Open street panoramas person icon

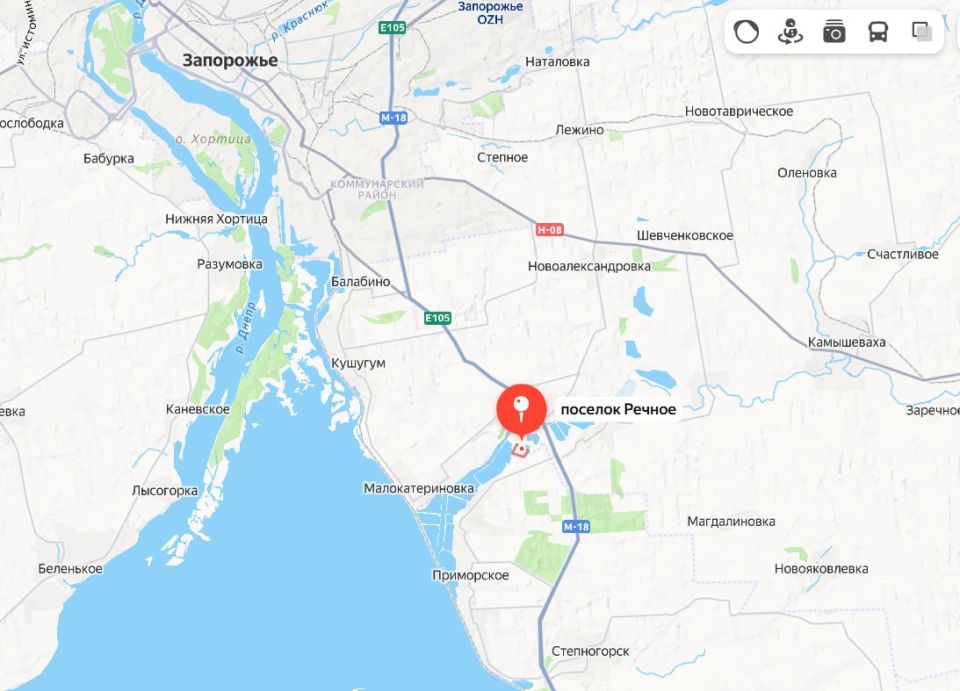pyautogui.click(x=790, y=31)
